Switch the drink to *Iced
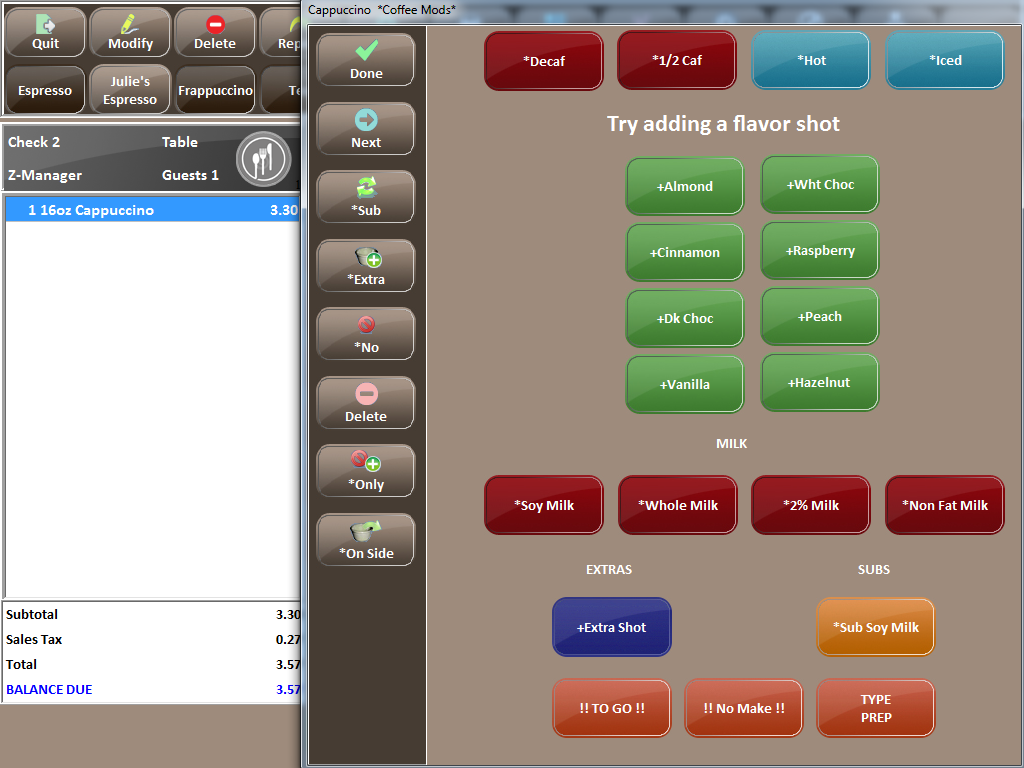This screenshot has height=768, width=1024. click(x=944, y=60)
